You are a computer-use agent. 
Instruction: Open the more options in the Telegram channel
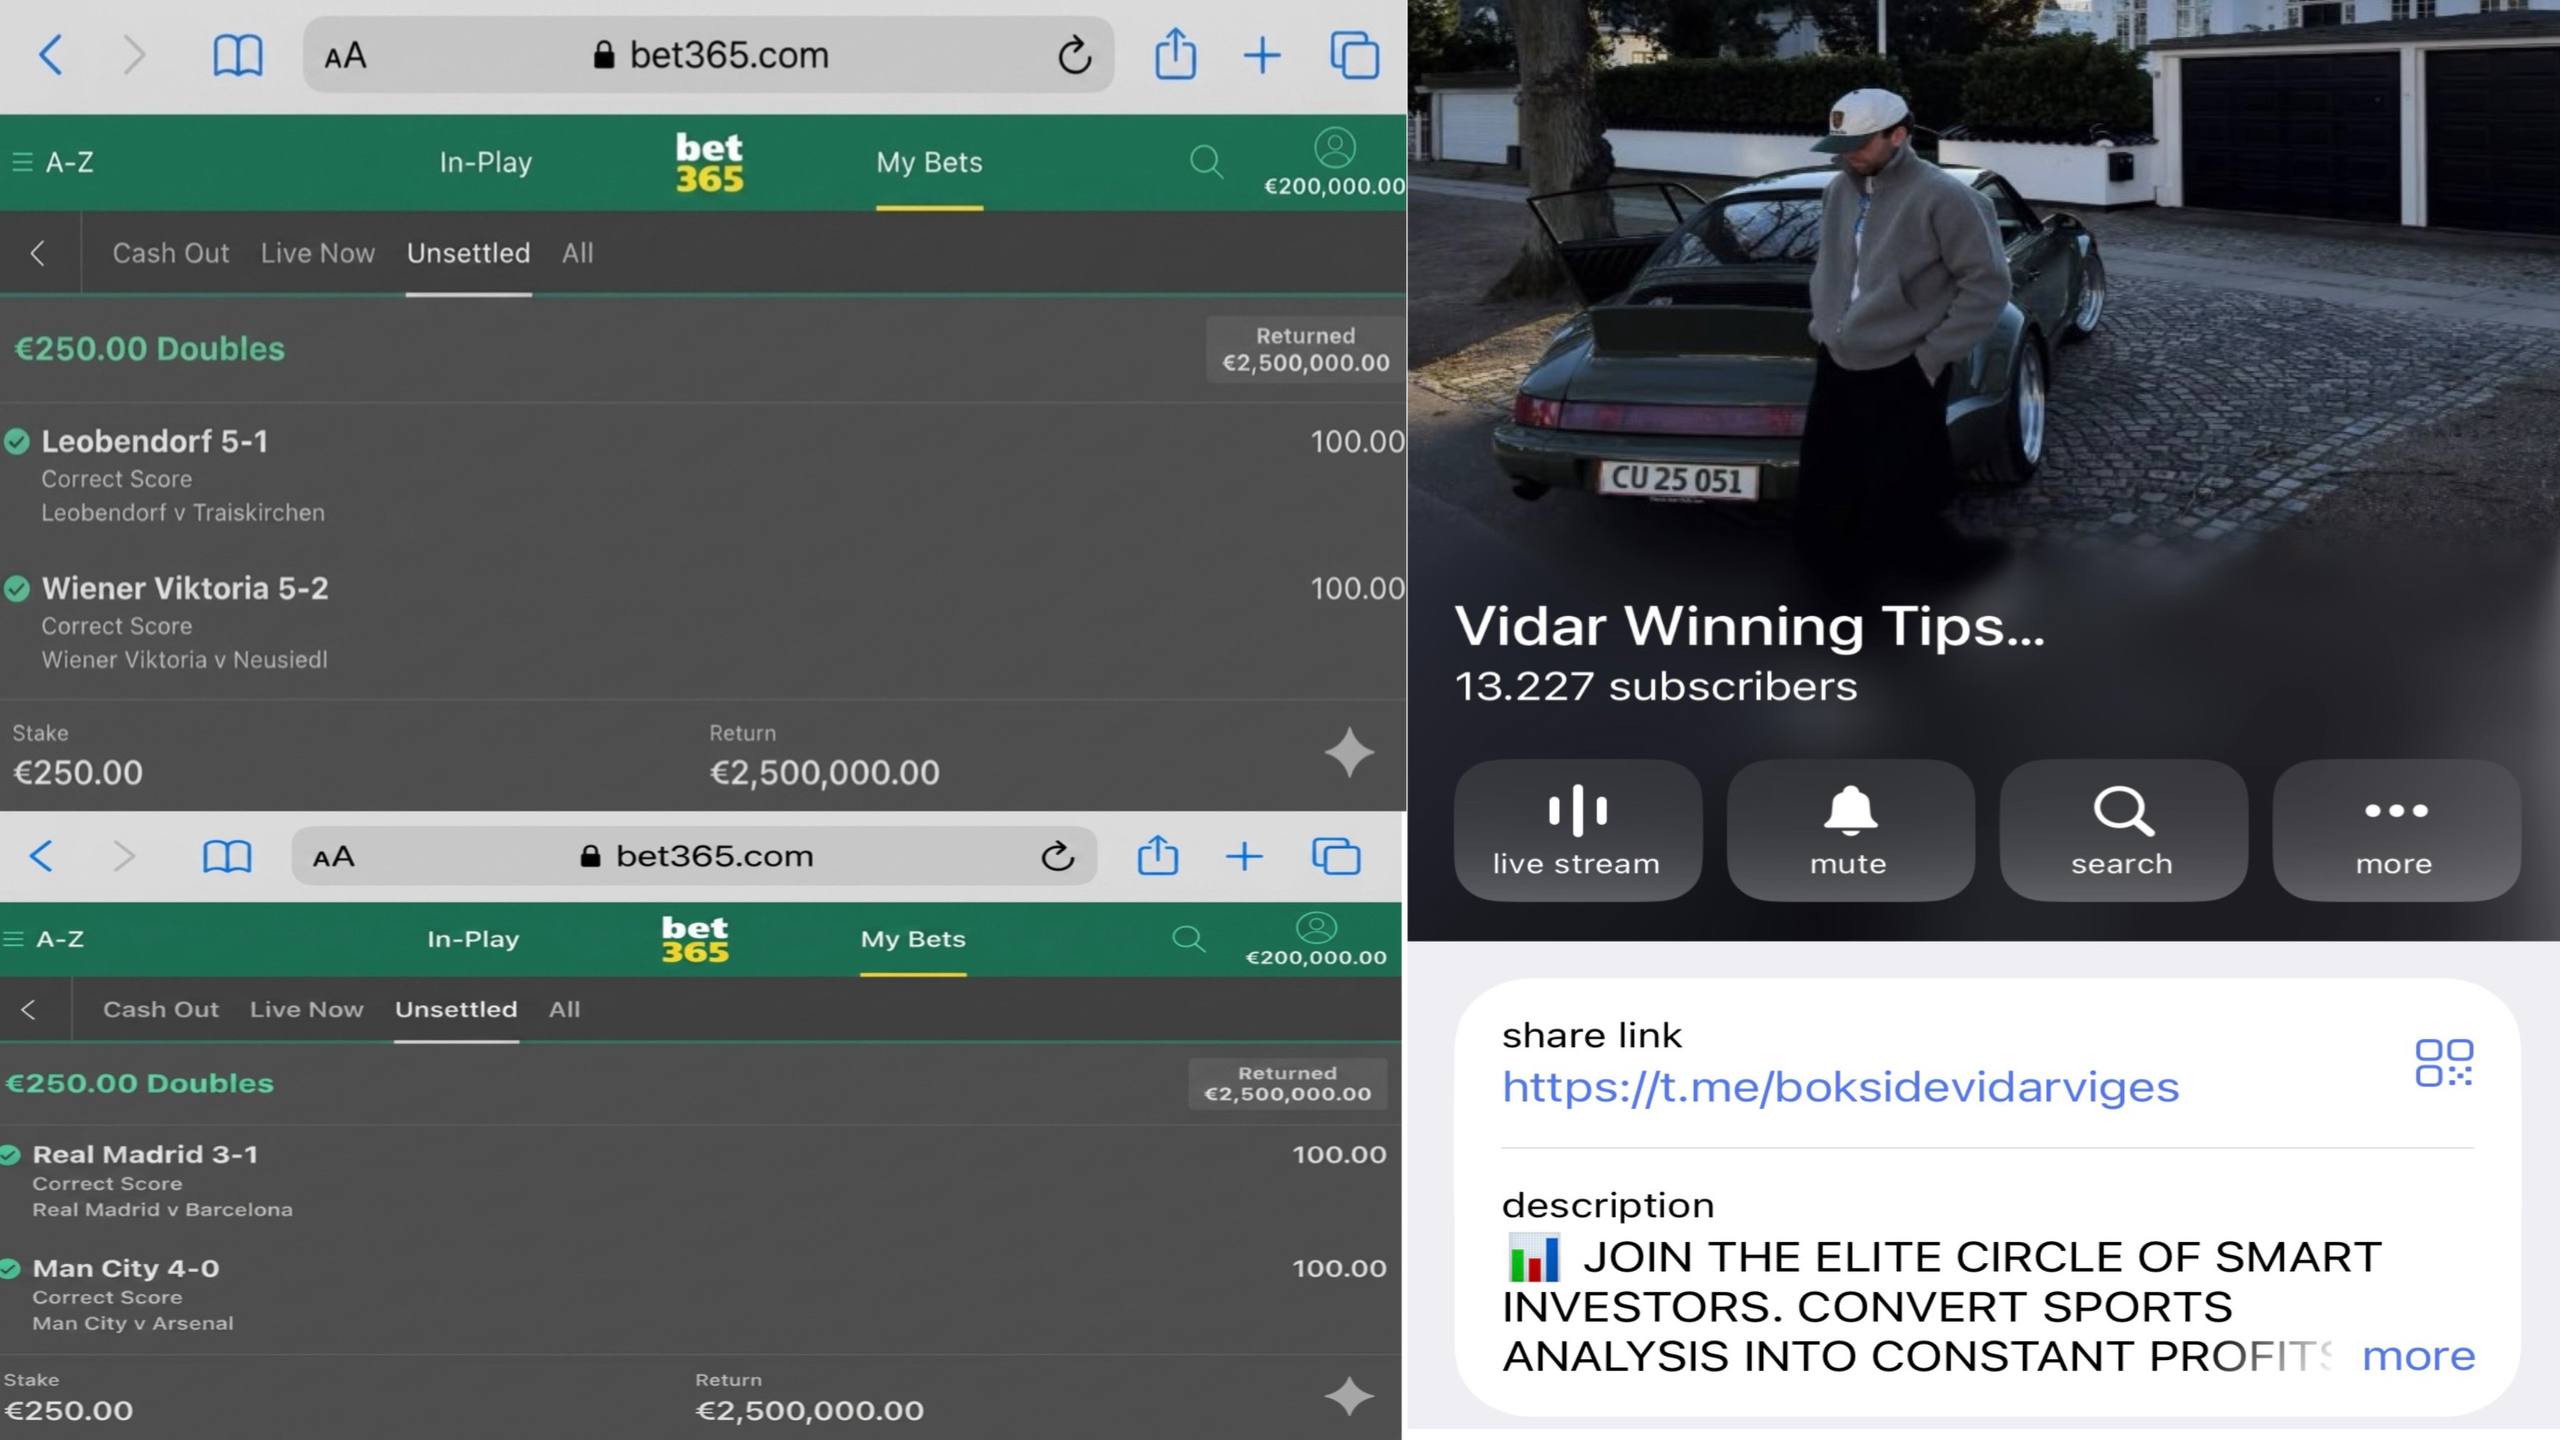pyautogui.click(x=2396, y=830)
